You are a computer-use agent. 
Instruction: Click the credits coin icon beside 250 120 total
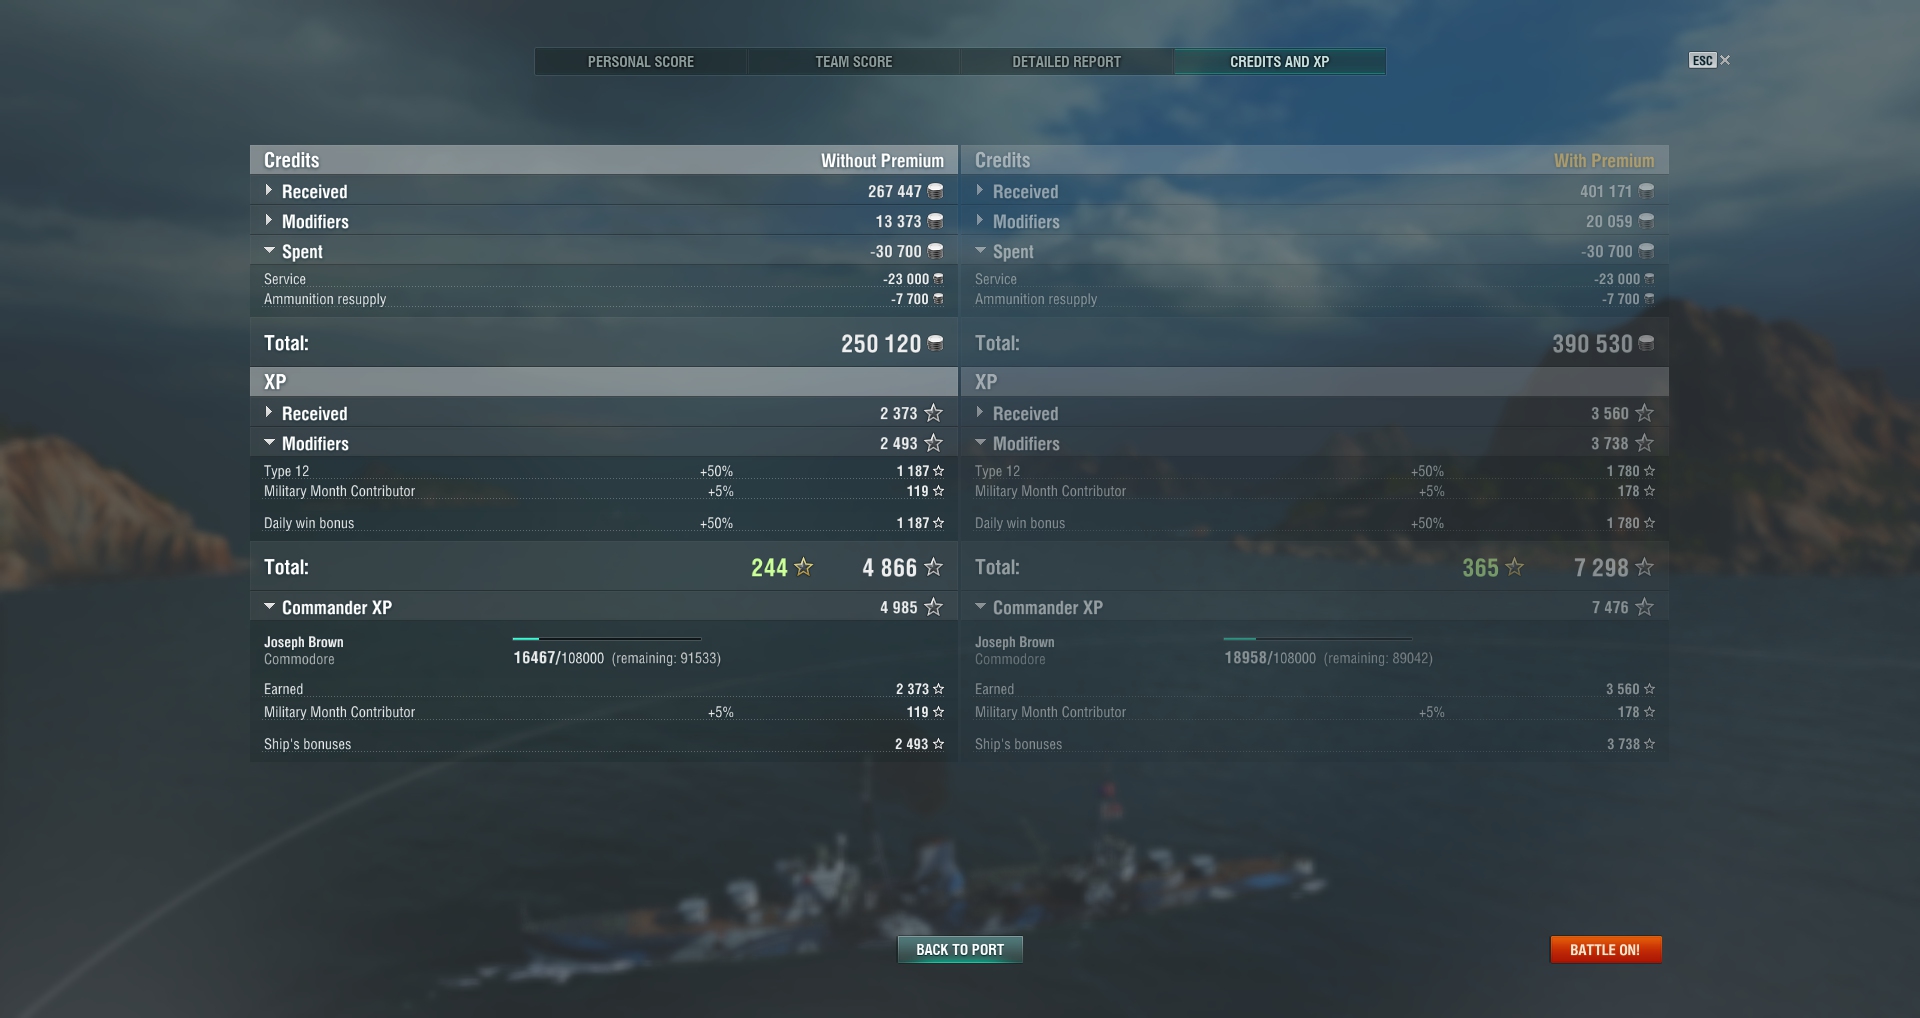point(935,343)
